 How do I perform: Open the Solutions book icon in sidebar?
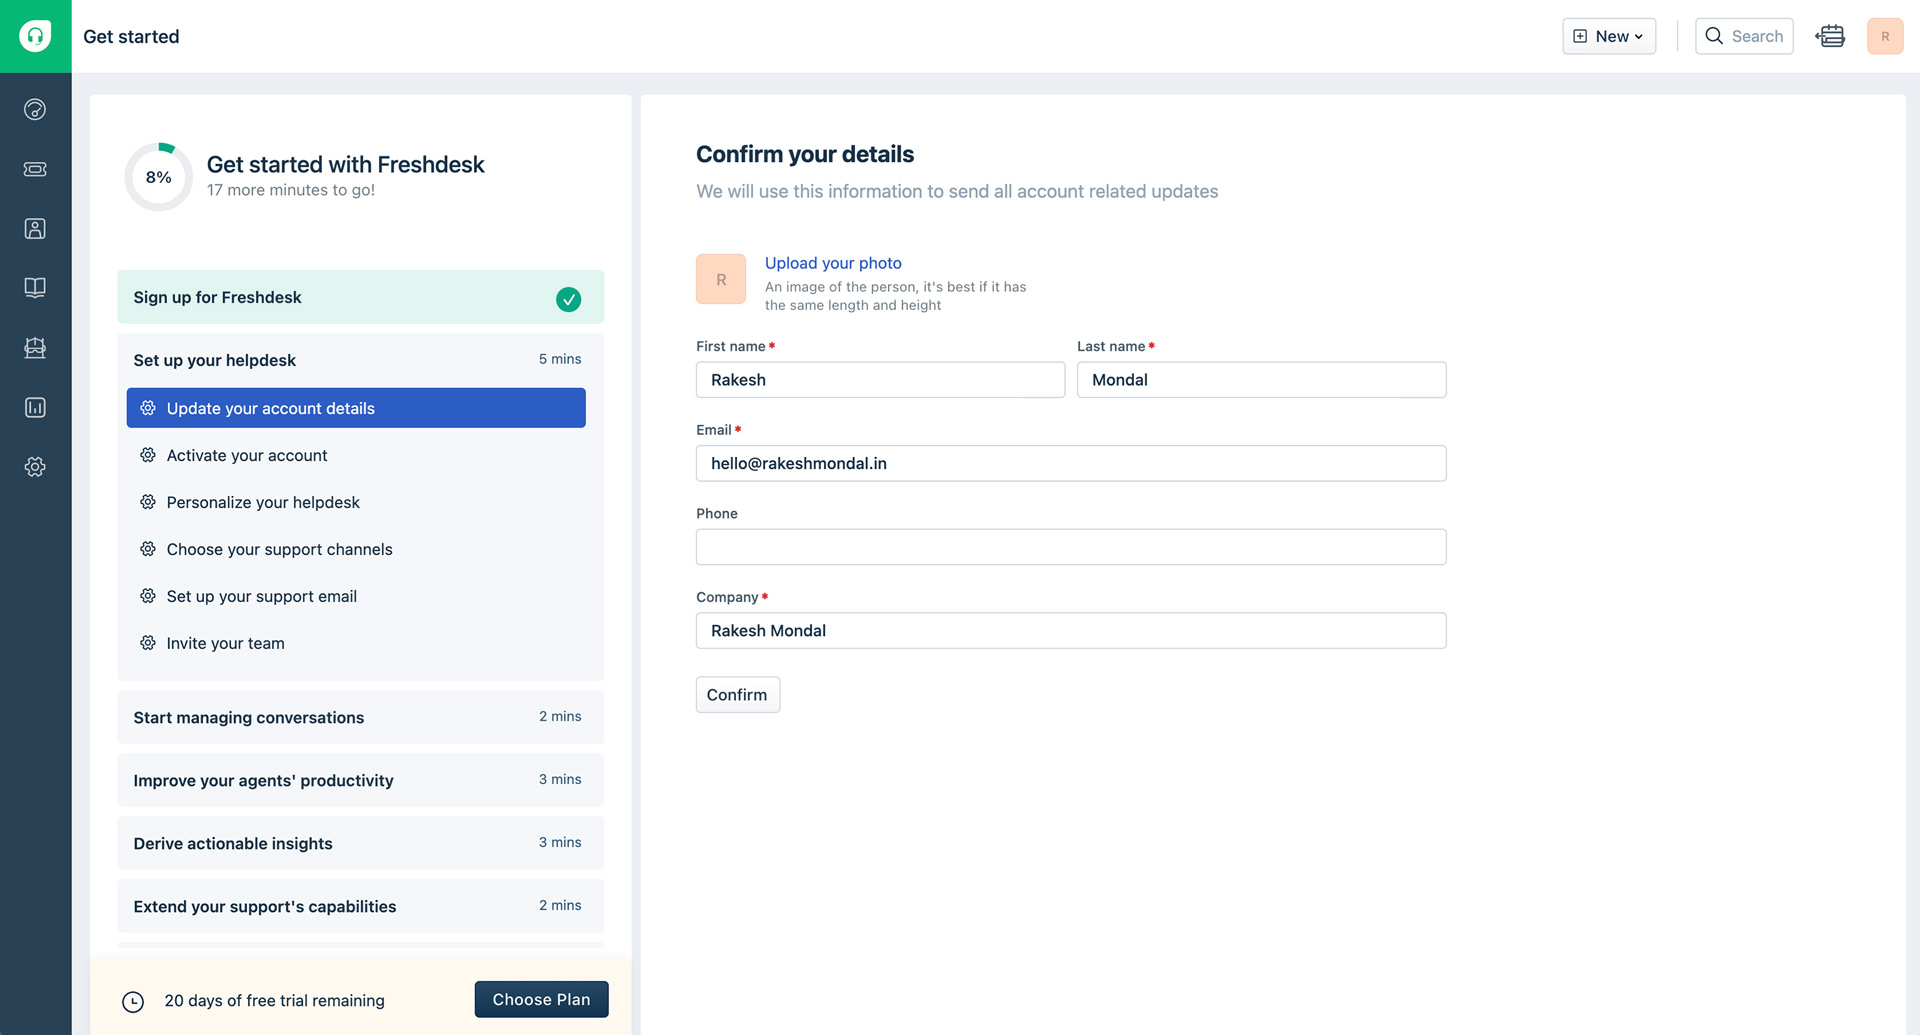click(35, 288)
